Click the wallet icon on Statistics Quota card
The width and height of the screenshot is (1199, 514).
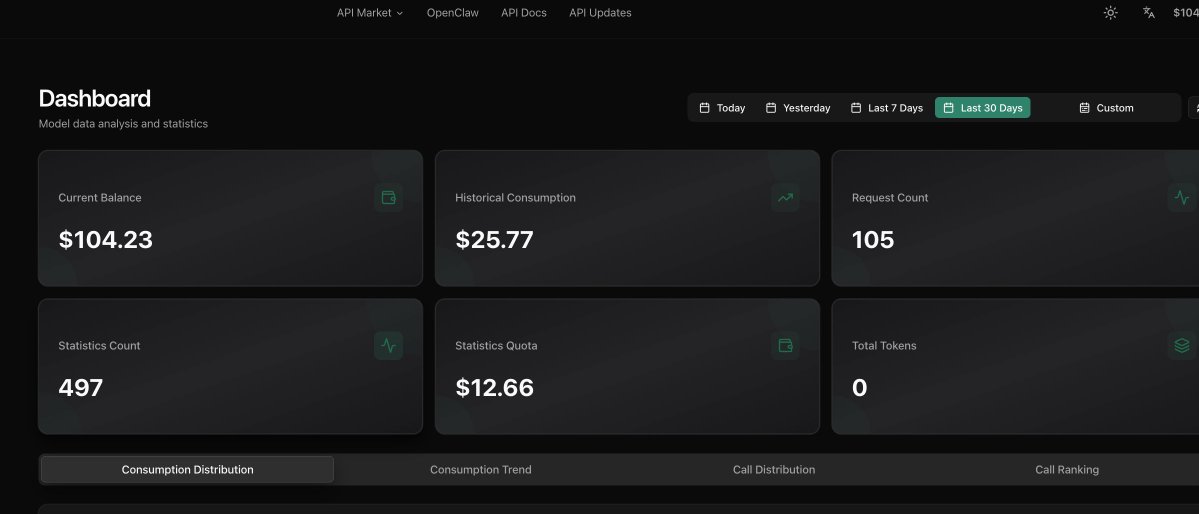(785, 346)
